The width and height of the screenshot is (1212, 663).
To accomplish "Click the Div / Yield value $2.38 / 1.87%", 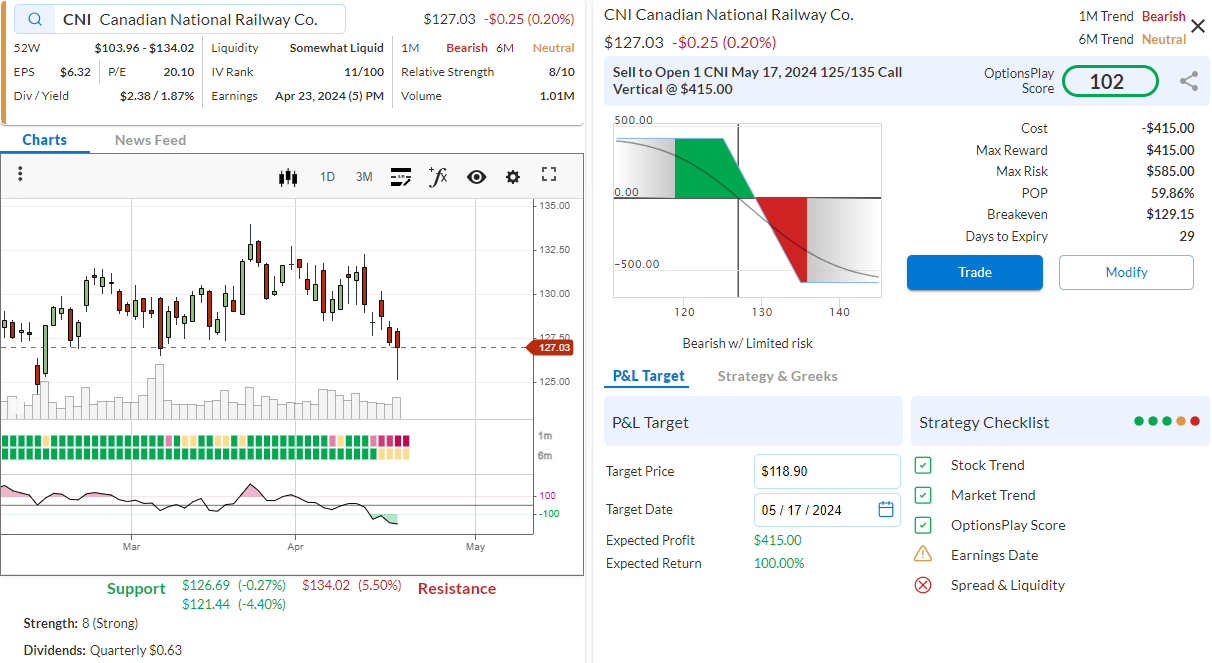I will pyautogui.click(x=157, y=96).
